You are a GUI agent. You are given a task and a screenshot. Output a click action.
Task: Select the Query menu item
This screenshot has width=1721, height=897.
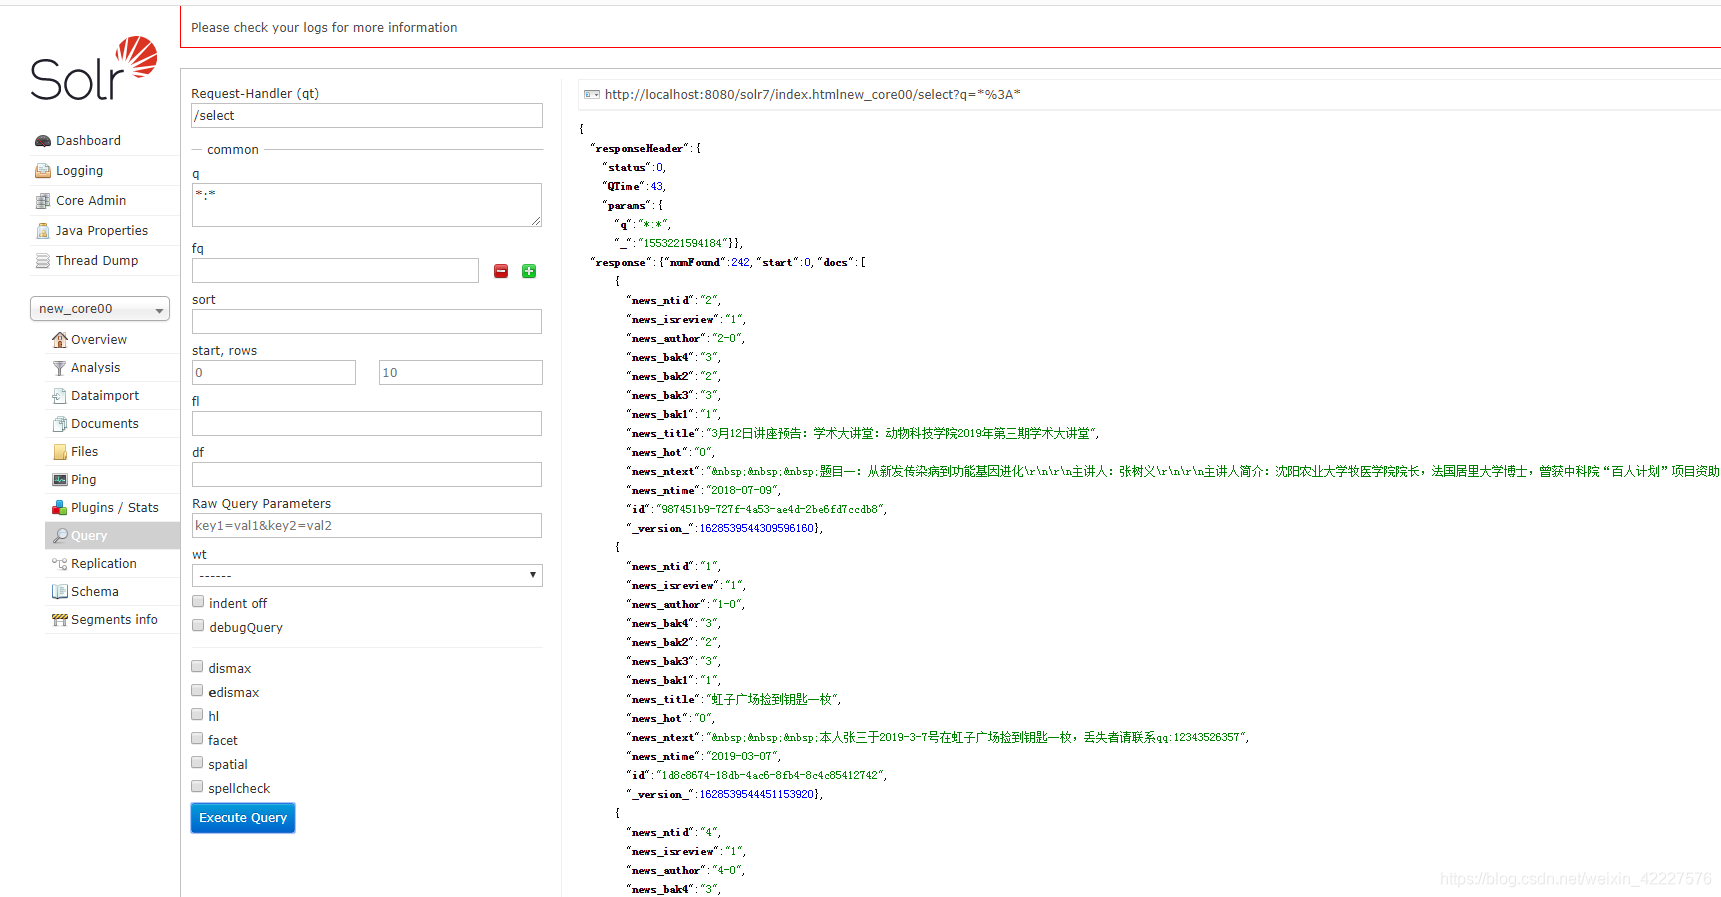tap(112, 536)
